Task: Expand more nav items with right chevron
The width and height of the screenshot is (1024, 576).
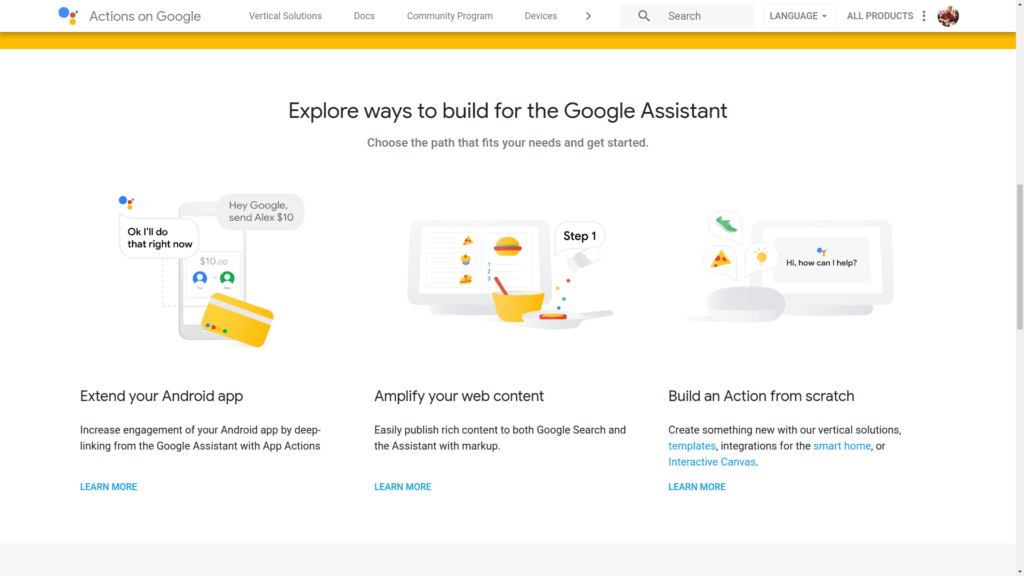Action: [588, 16]
